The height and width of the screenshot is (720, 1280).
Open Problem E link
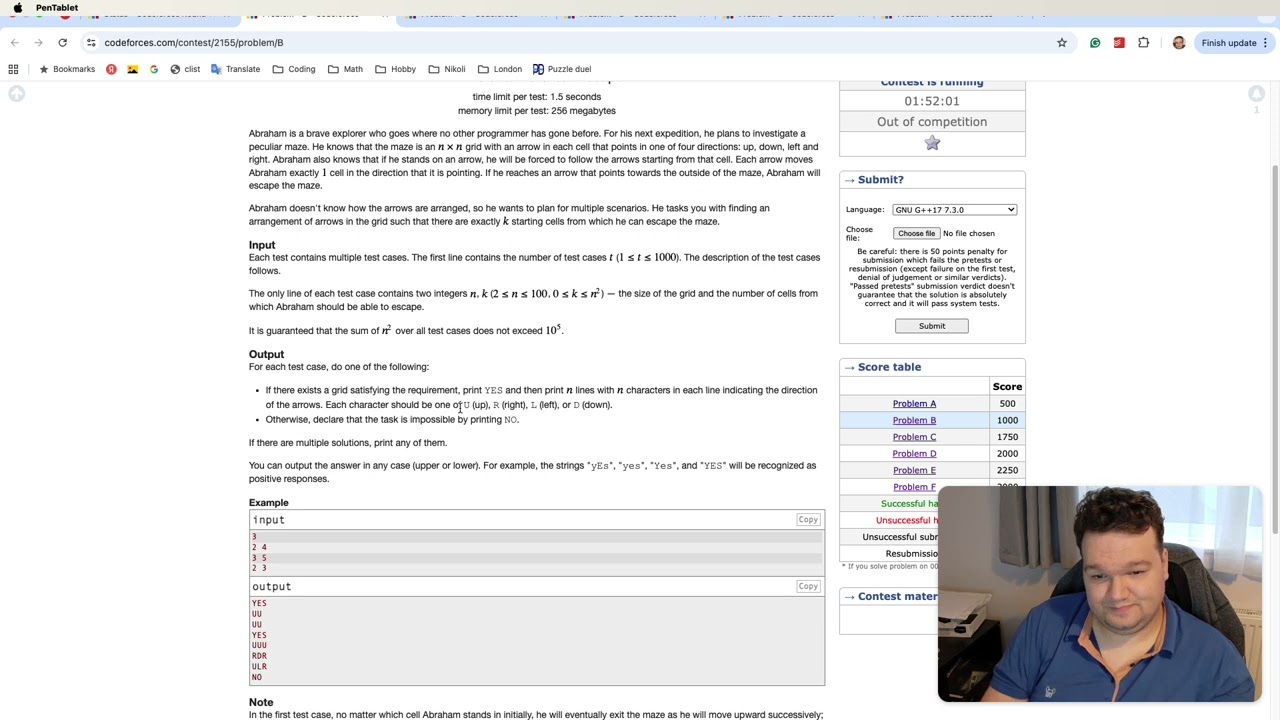point(914,470)
